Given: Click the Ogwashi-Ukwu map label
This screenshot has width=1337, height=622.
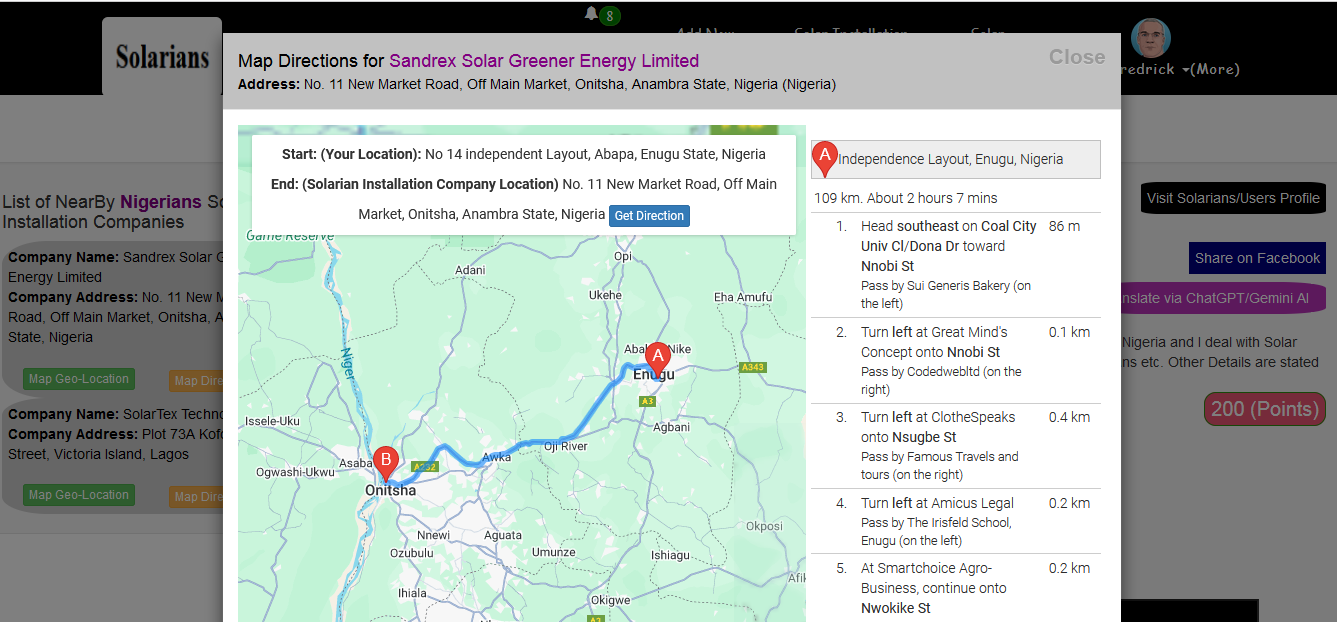Looking at the screenshot, I should pos(295,472).
